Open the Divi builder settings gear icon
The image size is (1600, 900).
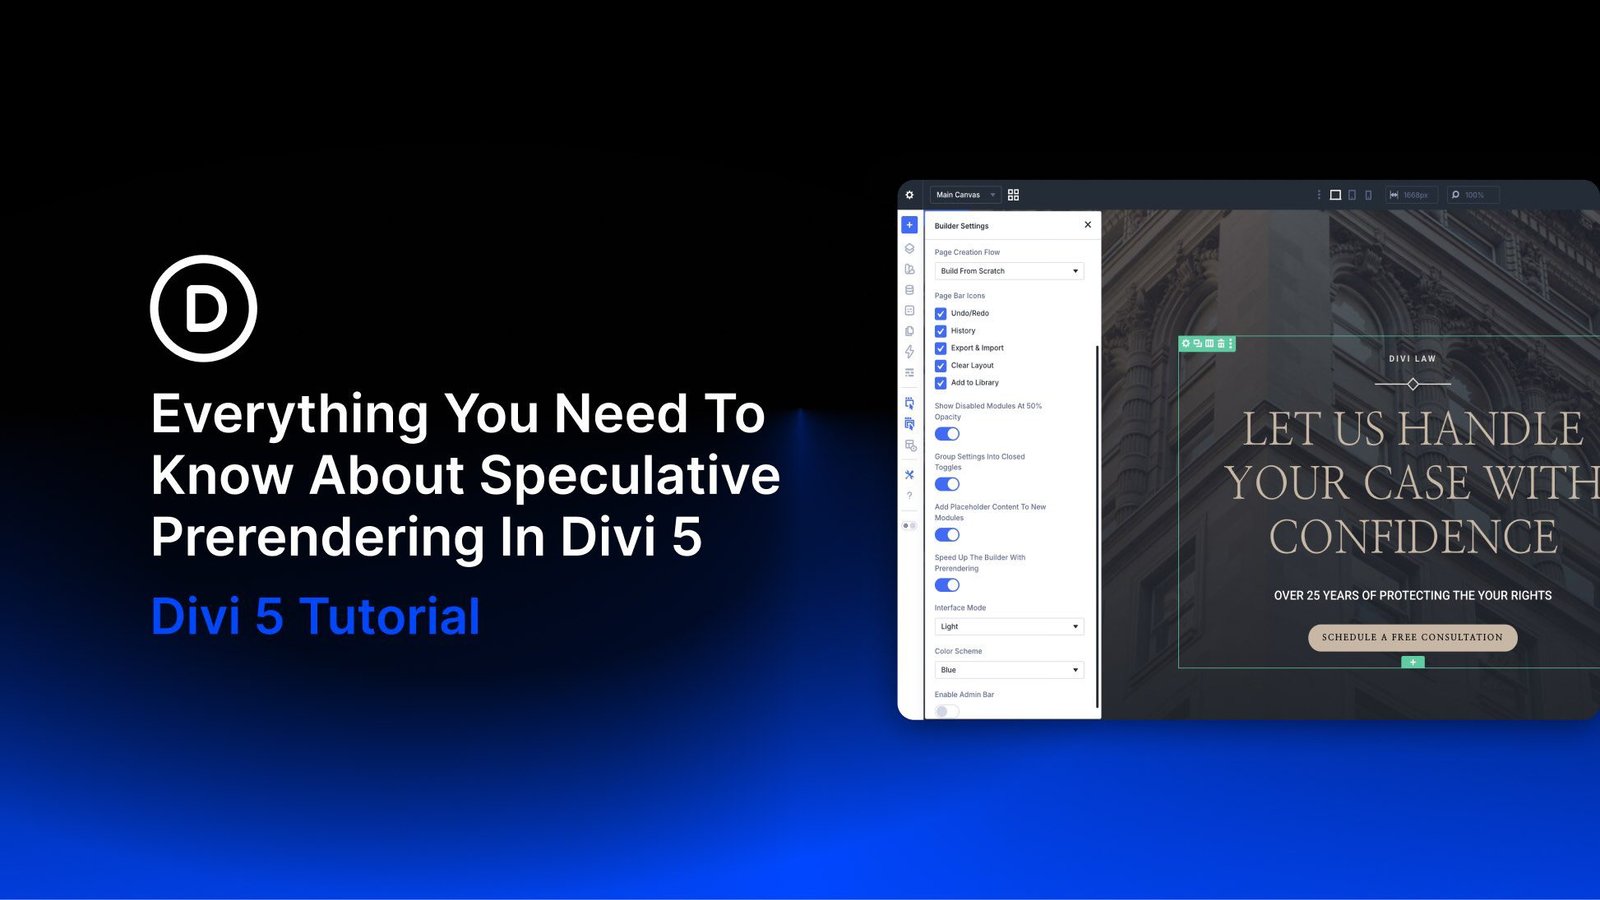(x=909, y=195)
